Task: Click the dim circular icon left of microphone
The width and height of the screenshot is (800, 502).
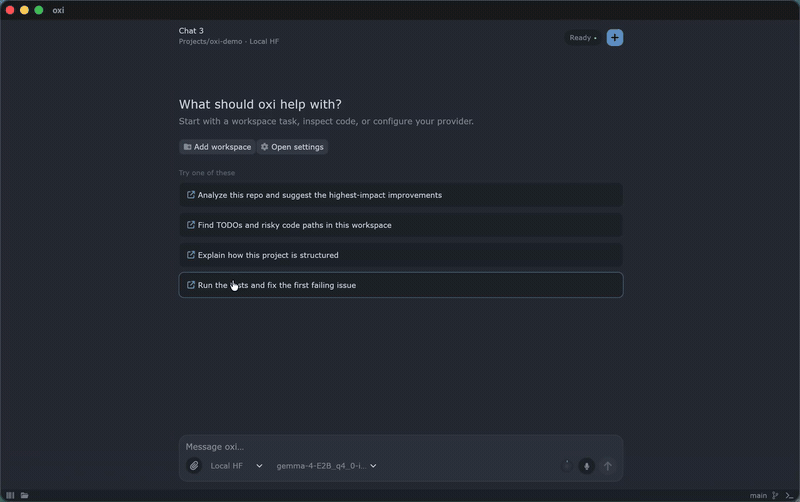Action: coord(566,466)
